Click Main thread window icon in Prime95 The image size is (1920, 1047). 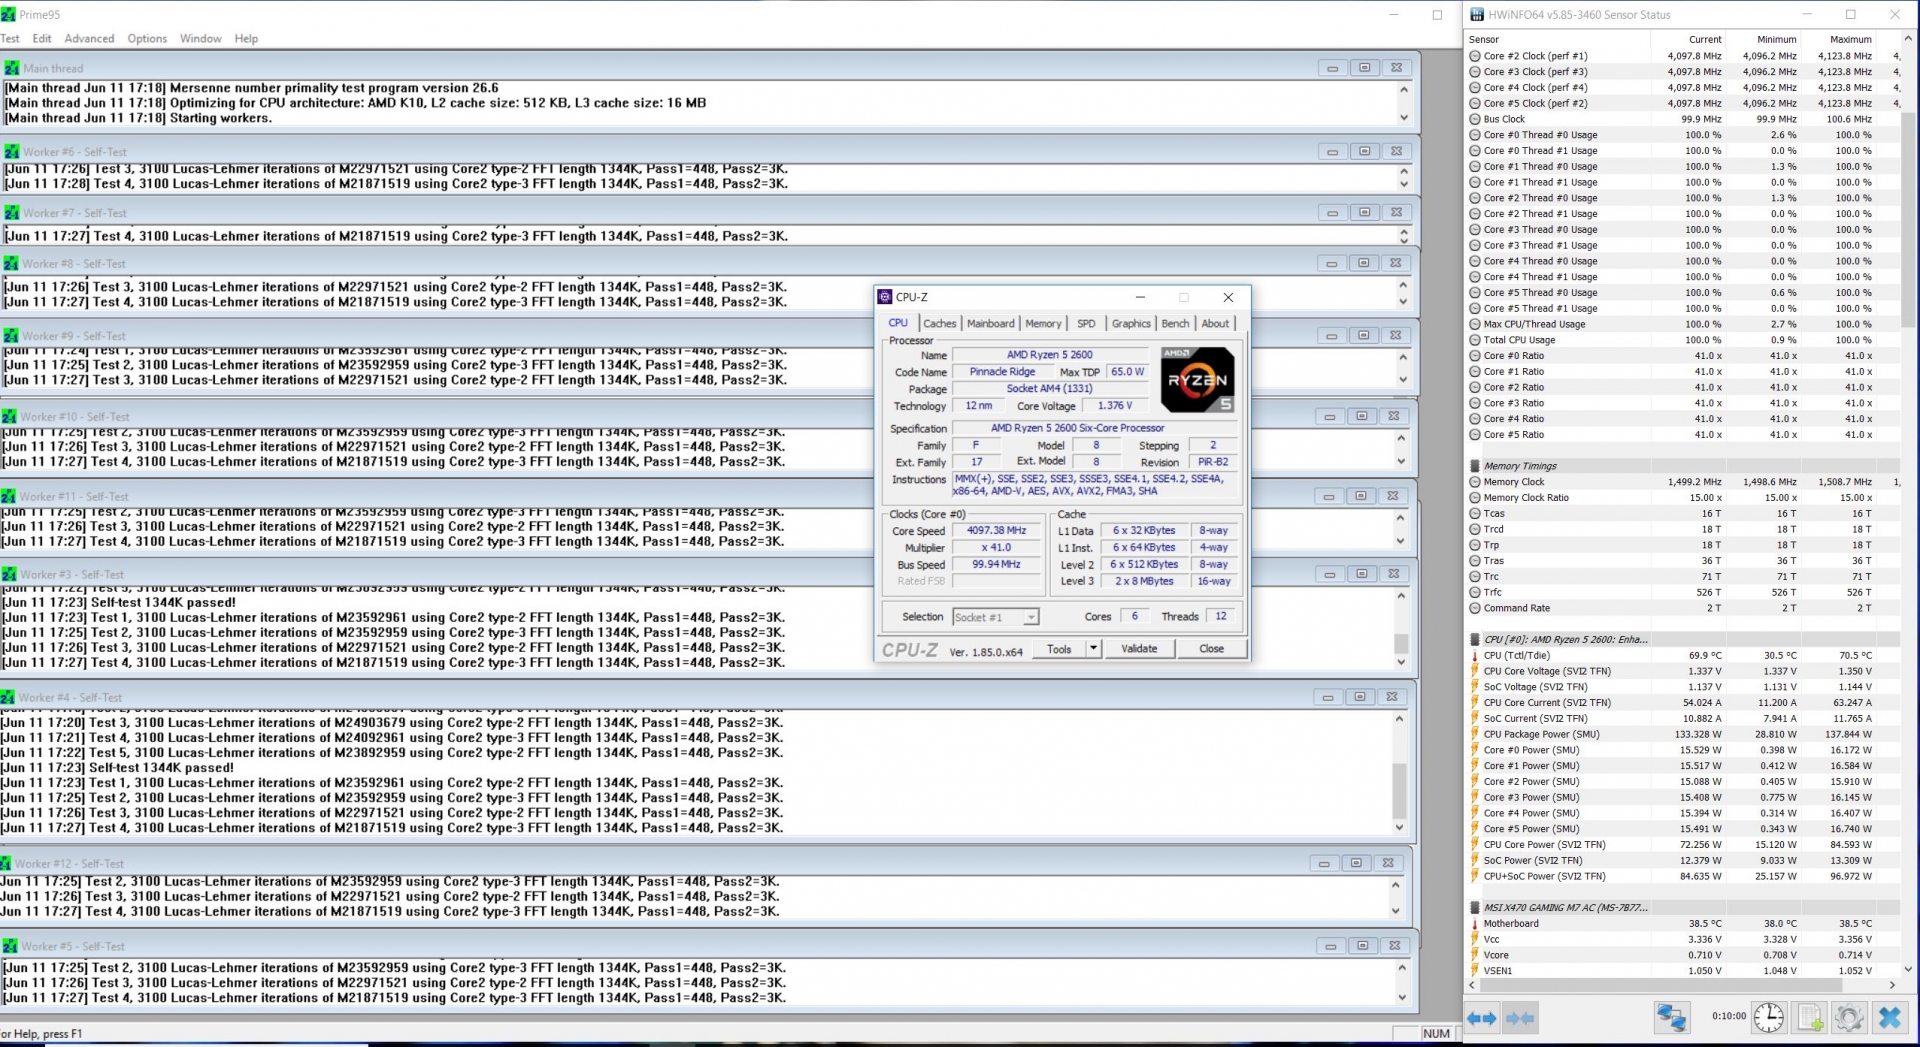(x=12, y=68)
